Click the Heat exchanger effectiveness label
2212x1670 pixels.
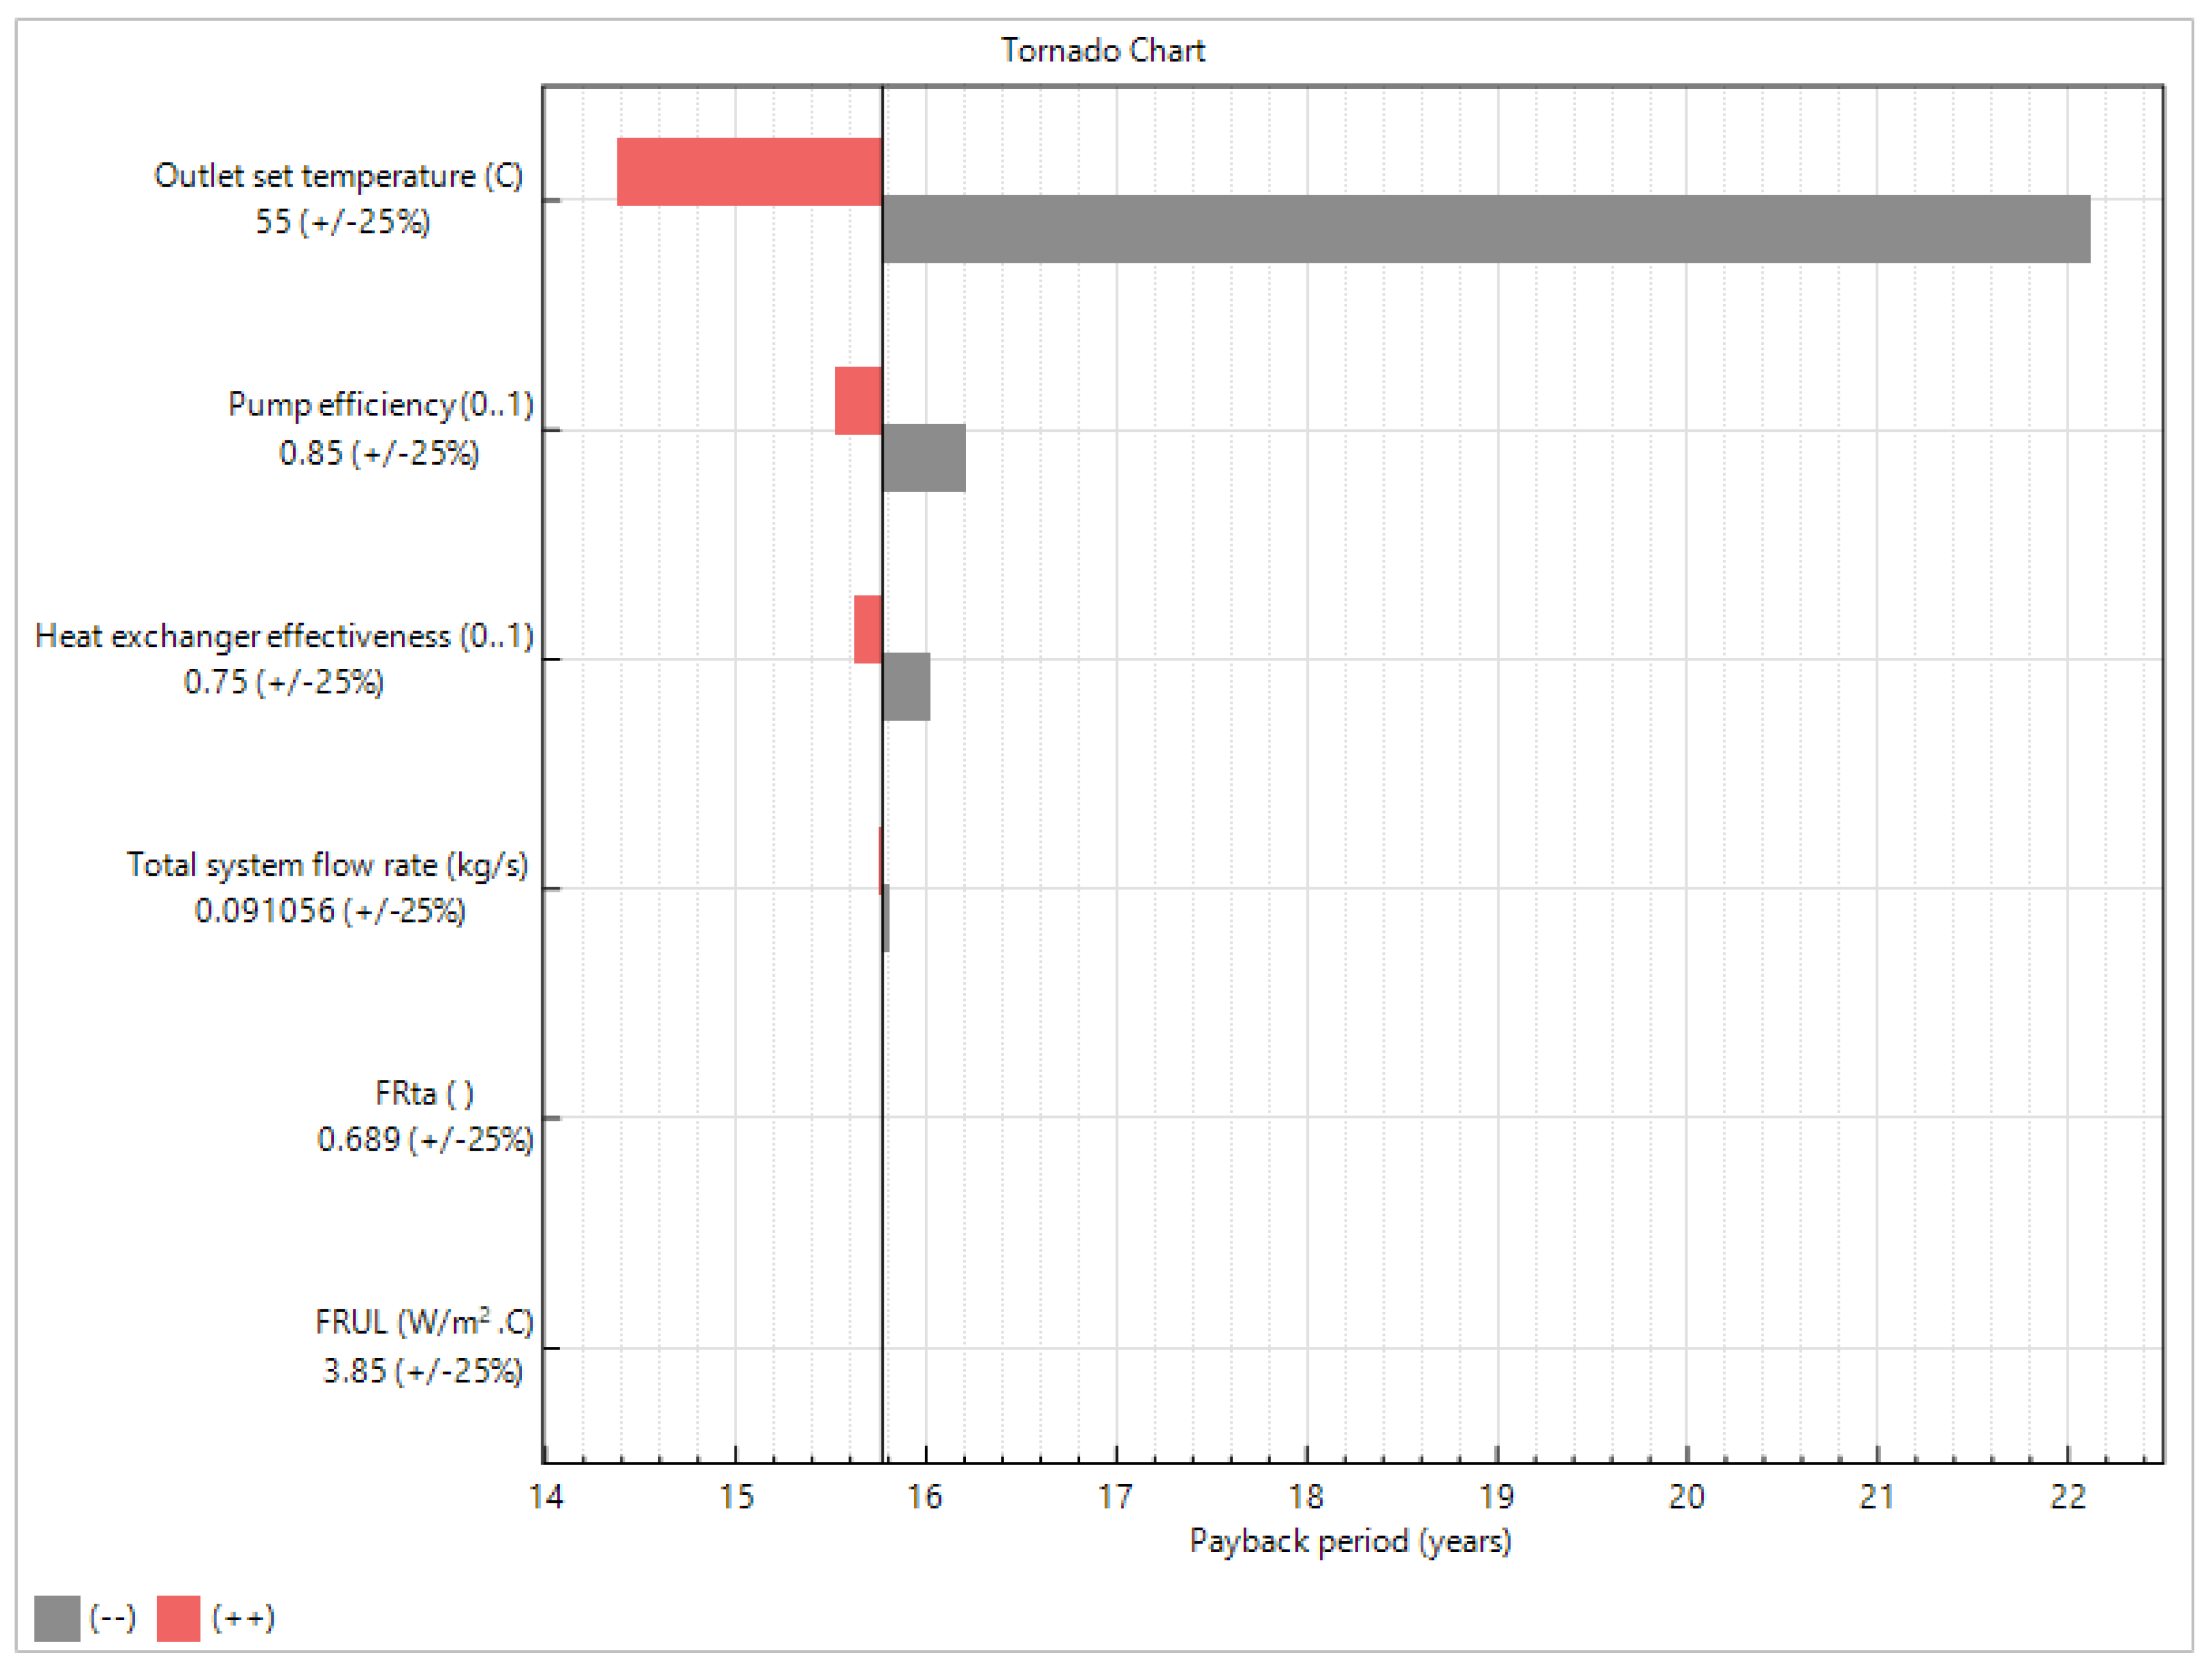click(284, 636)
